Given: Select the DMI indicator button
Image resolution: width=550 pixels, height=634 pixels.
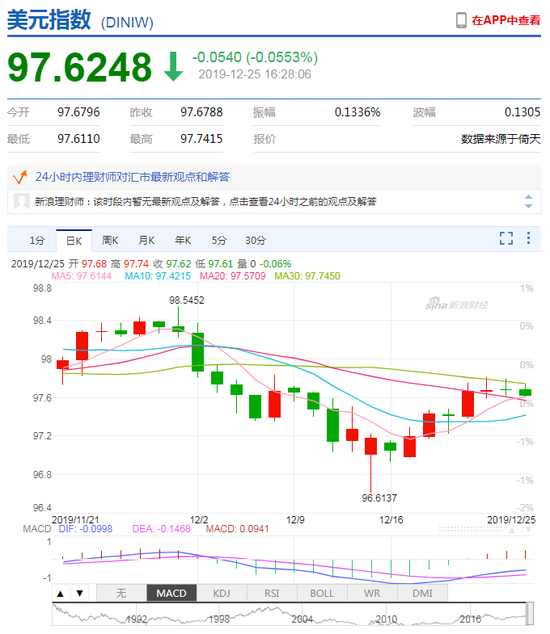Looking at the screenshot, I should coord(422,594).
